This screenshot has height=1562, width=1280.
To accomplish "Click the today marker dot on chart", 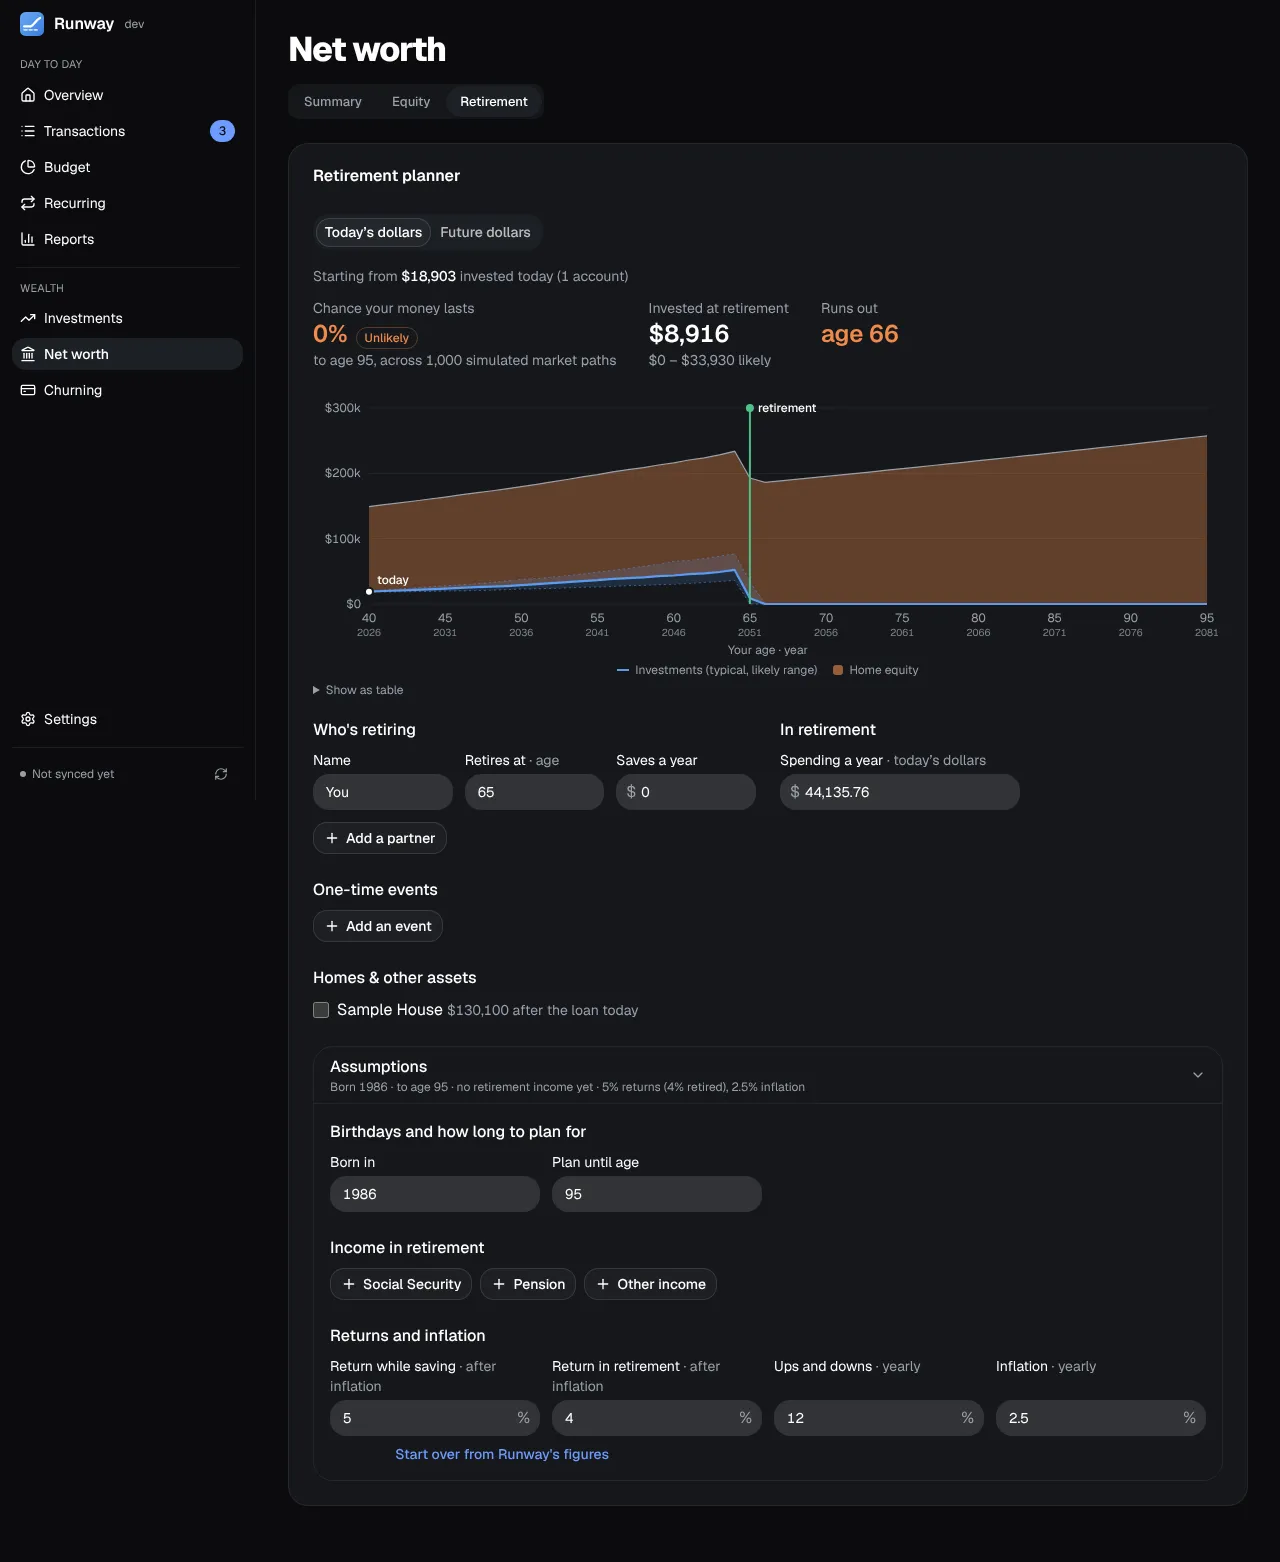I will coord(369,592).
